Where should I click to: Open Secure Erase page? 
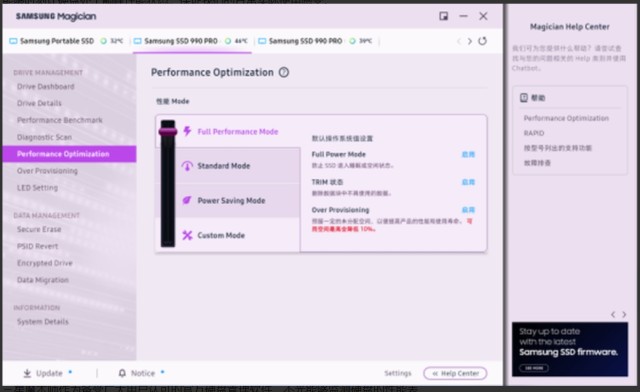pyautogui.click(x=39, y=229)
